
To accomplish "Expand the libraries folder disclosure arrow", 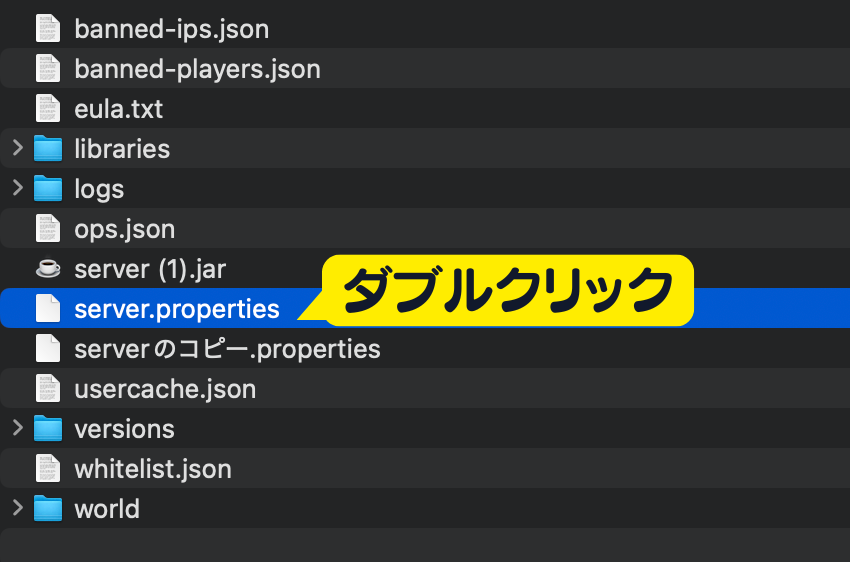I will point(17,149).
